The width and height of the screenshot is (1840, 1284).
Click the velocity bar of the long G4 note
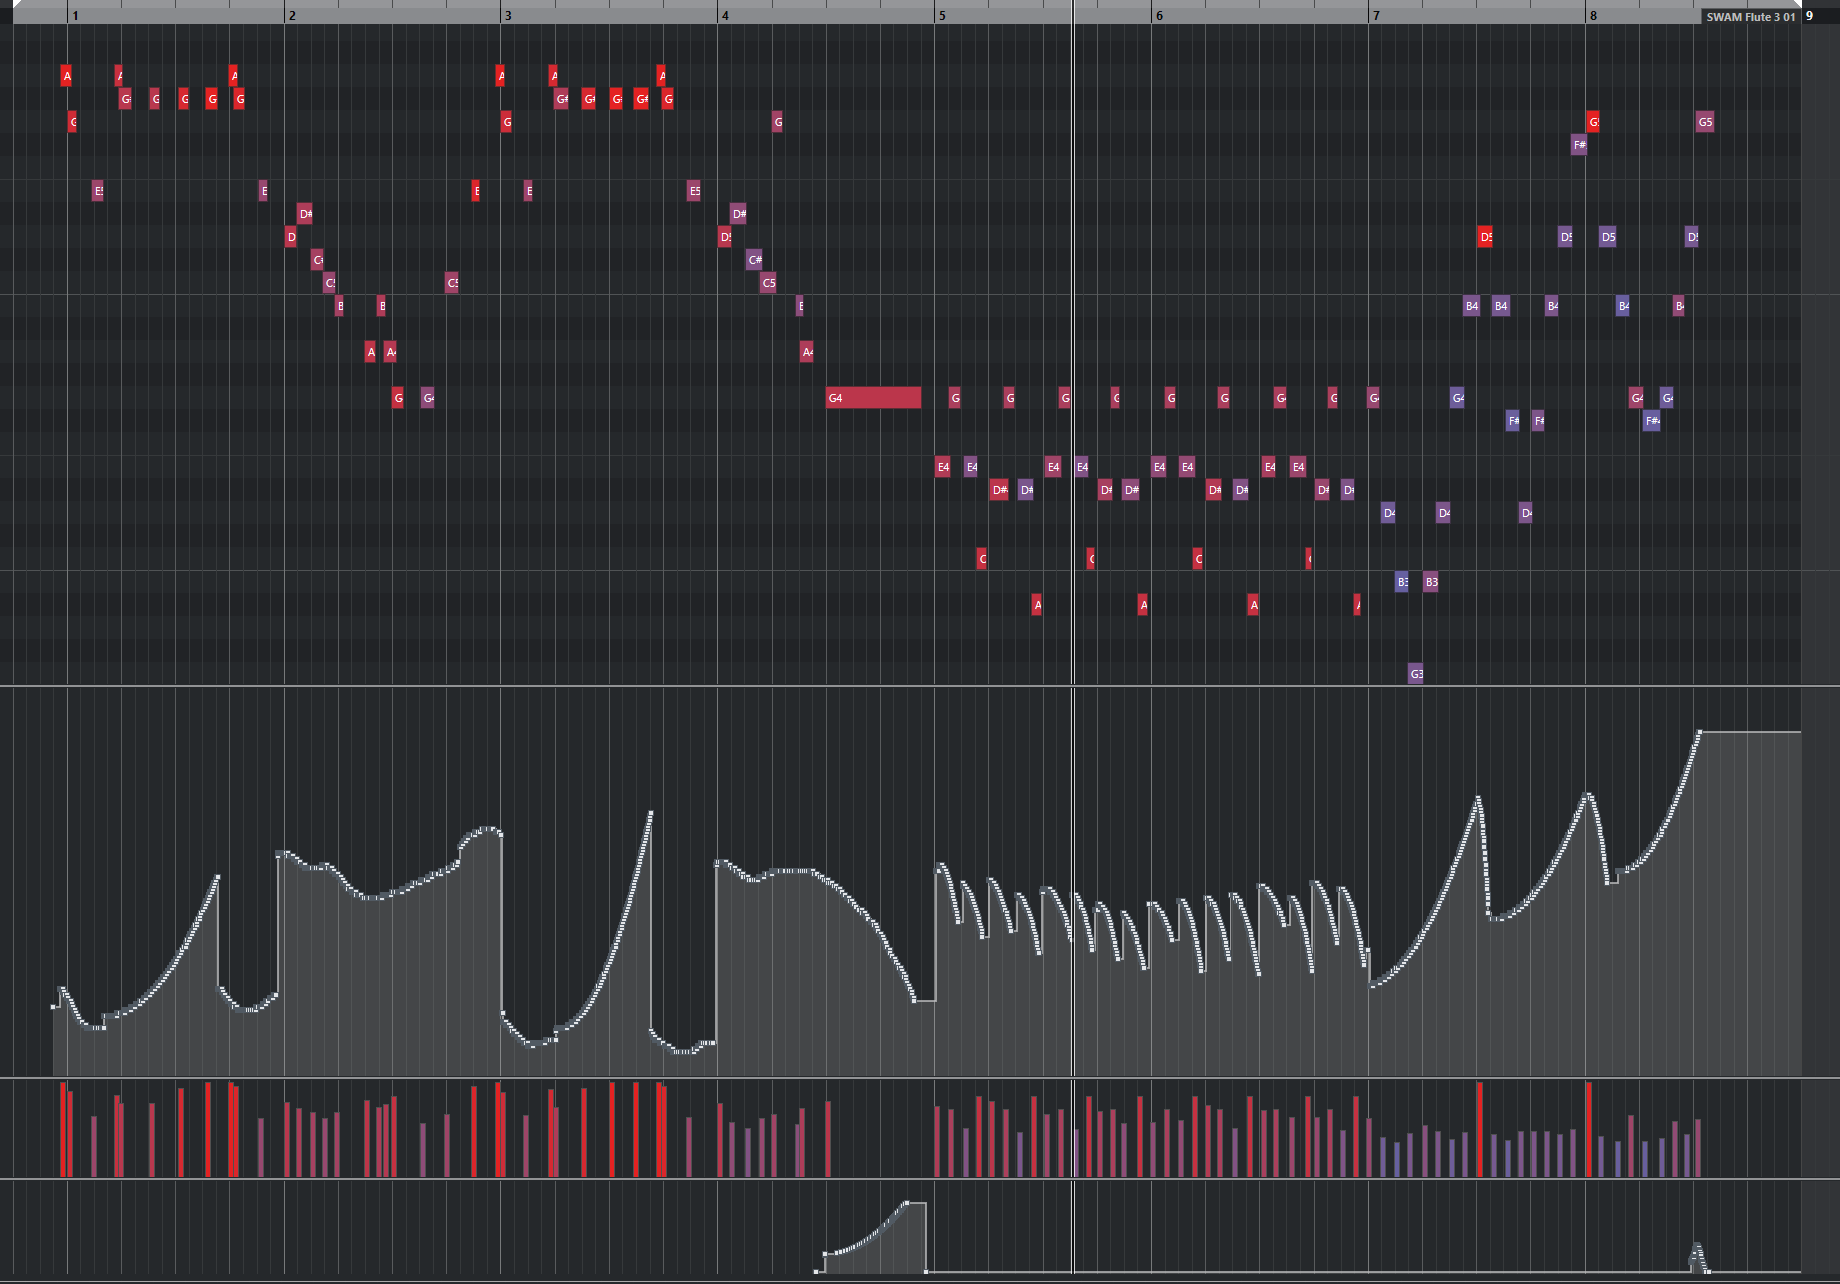tap(828, 1138)
